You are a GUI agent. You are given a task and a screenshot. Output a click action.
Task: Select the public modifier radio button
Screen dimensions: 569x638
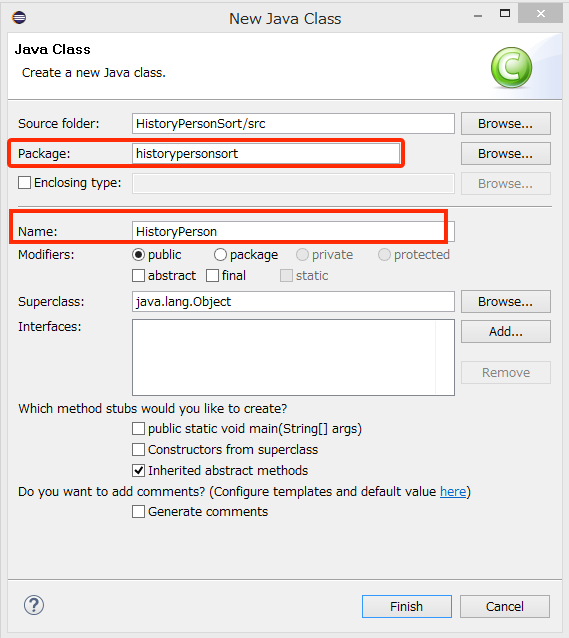pyautogui.click(x=138, y=255)
